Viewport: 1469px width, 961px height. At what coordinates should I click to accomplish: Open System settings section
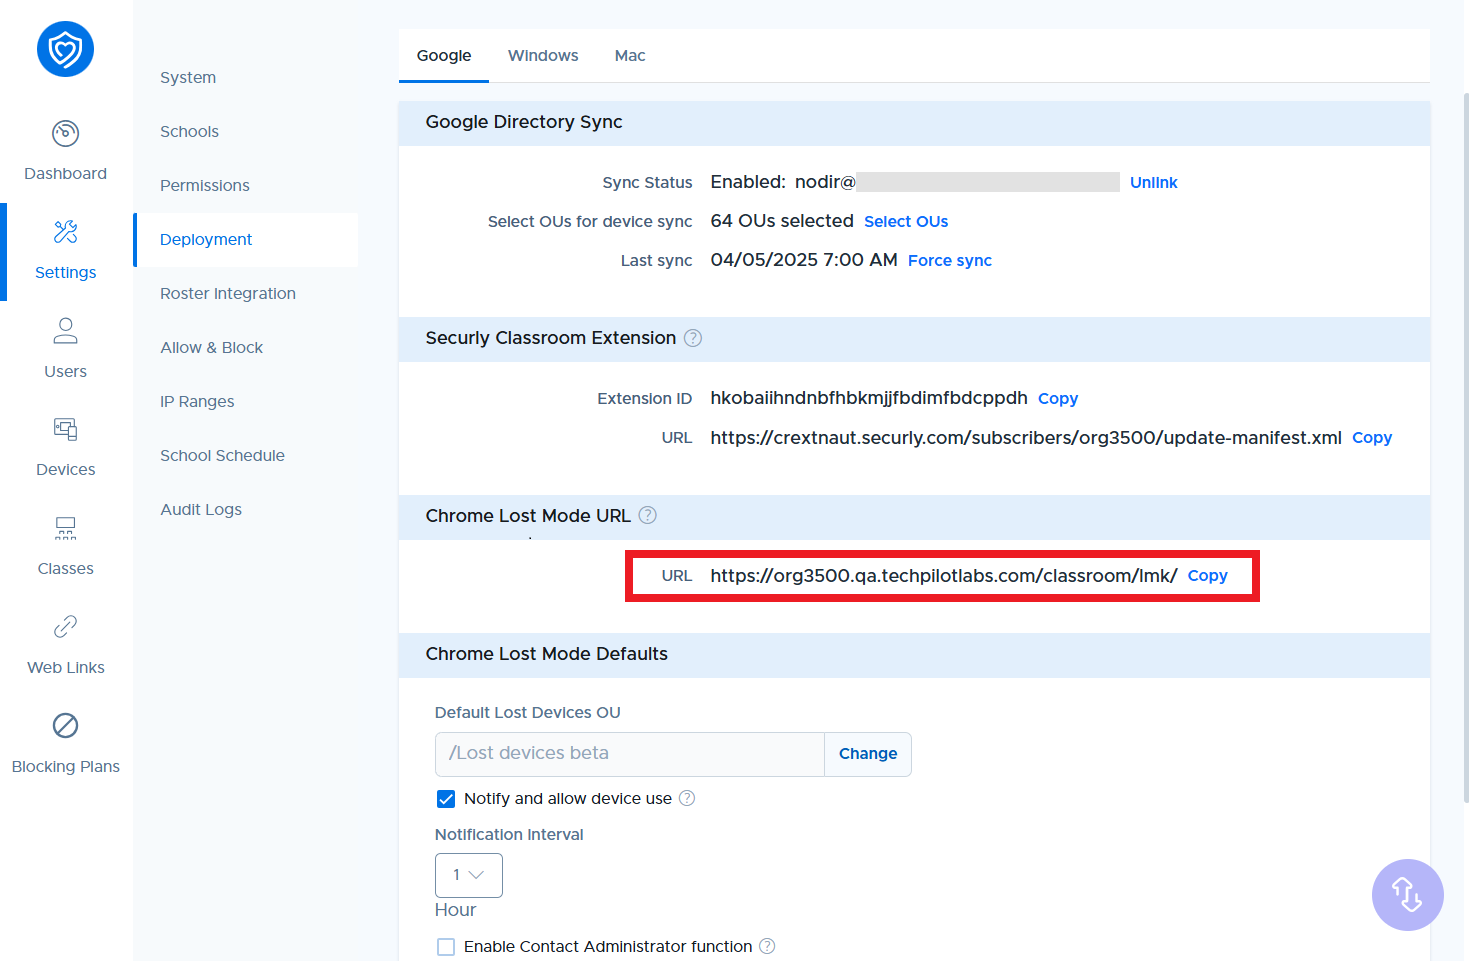tap(188, 78)
